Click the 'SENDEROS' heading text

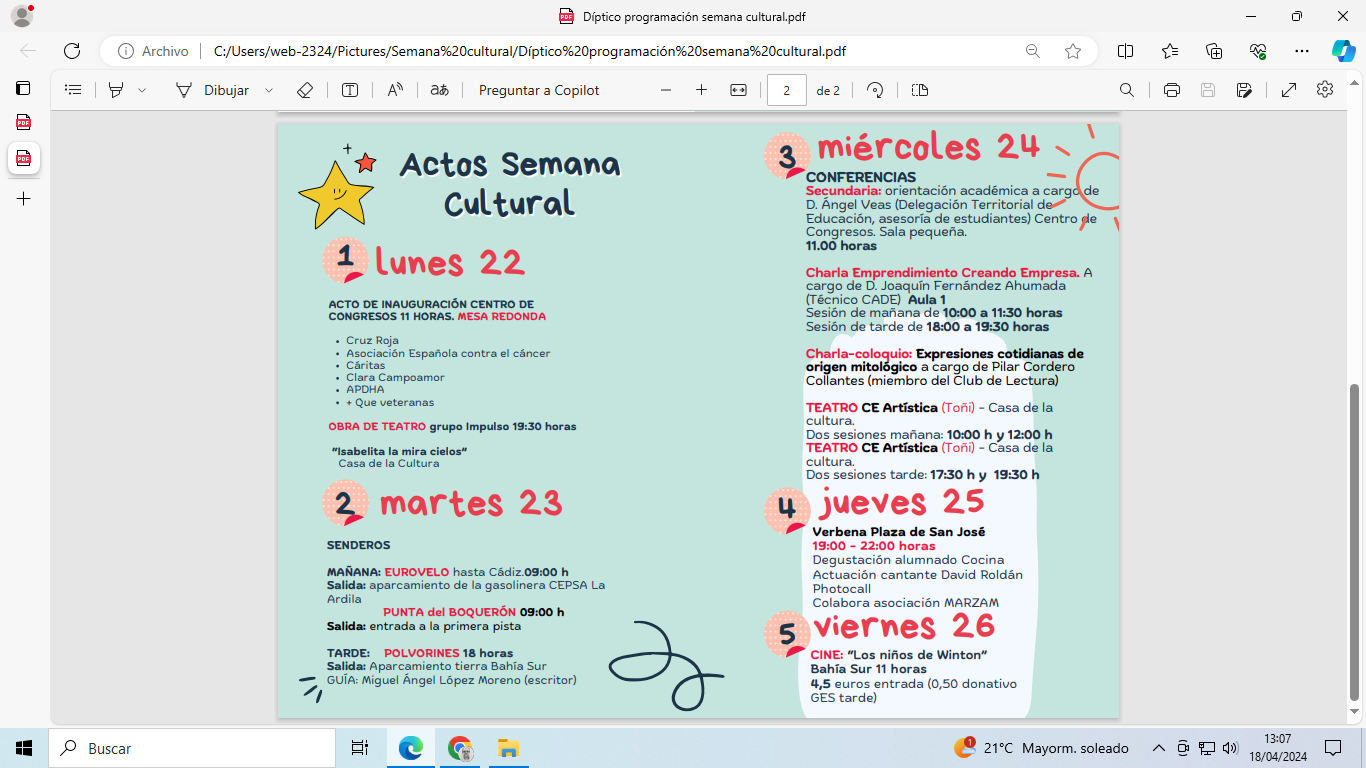pos(359,545)
